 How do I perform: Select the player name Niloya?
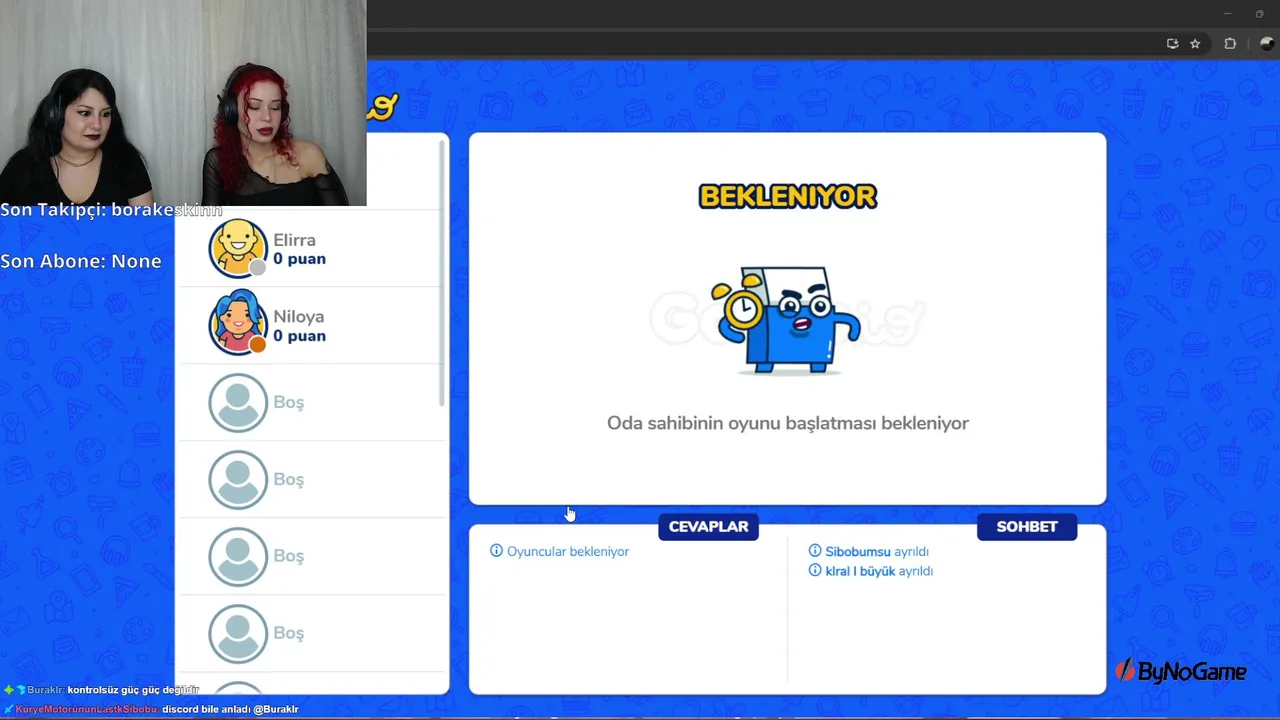click(x=298, y=317)
